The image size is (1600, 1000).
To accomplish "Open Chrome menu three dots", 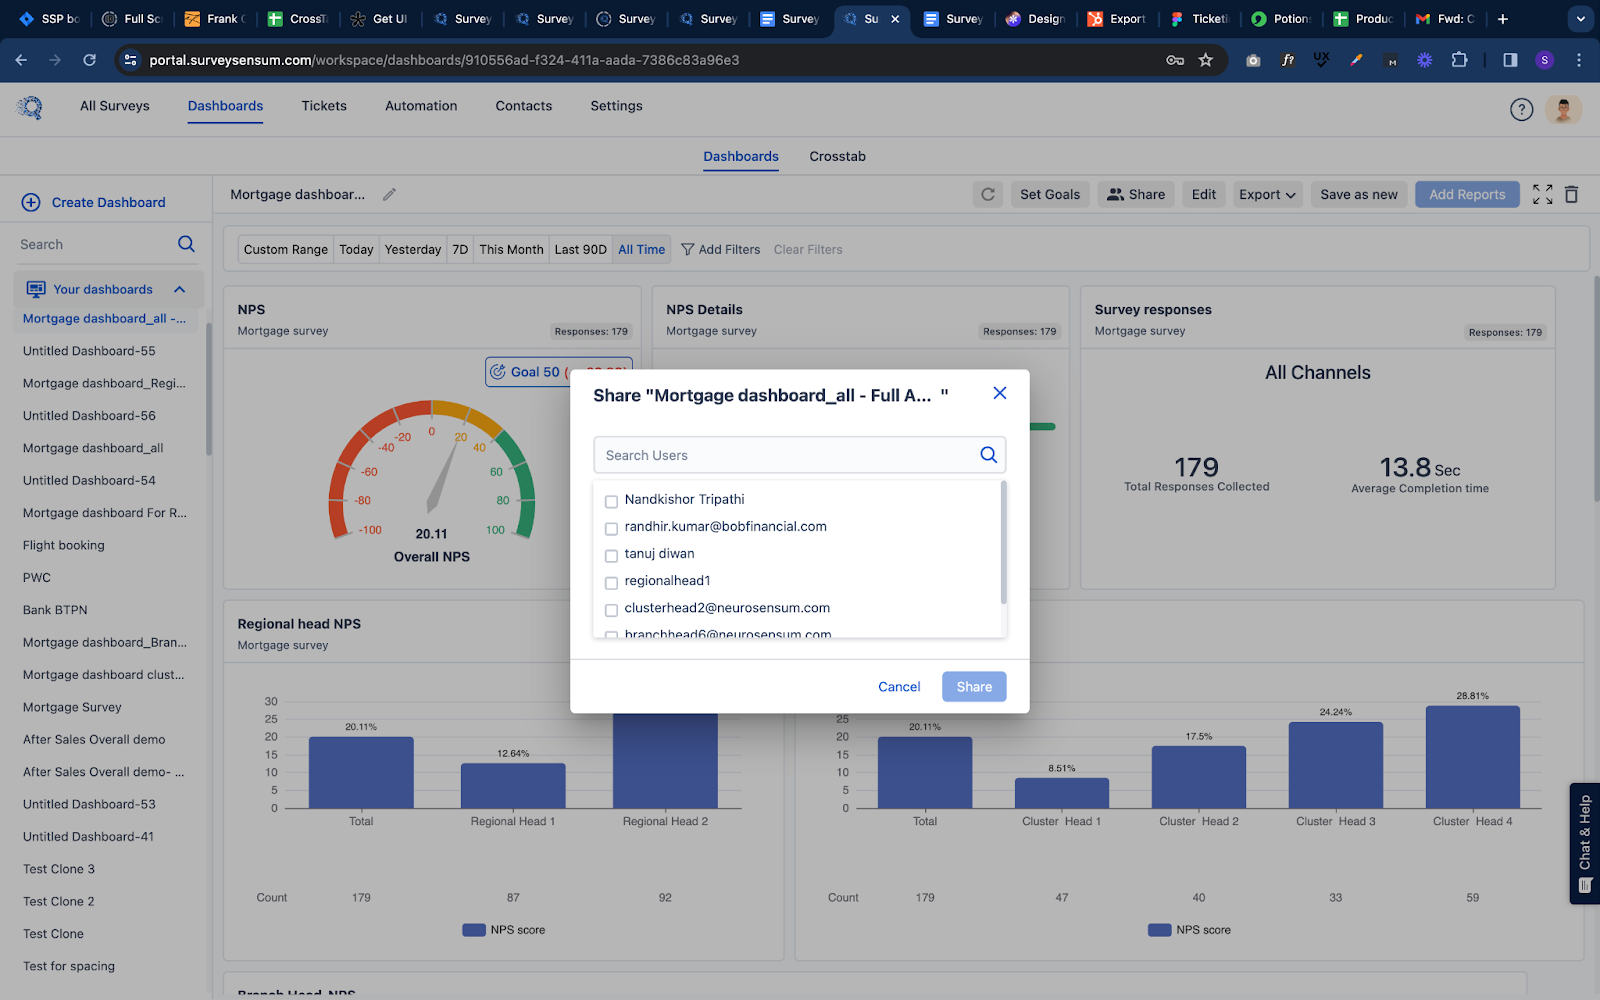I will pyautogui.click(x=1579, y=60).
